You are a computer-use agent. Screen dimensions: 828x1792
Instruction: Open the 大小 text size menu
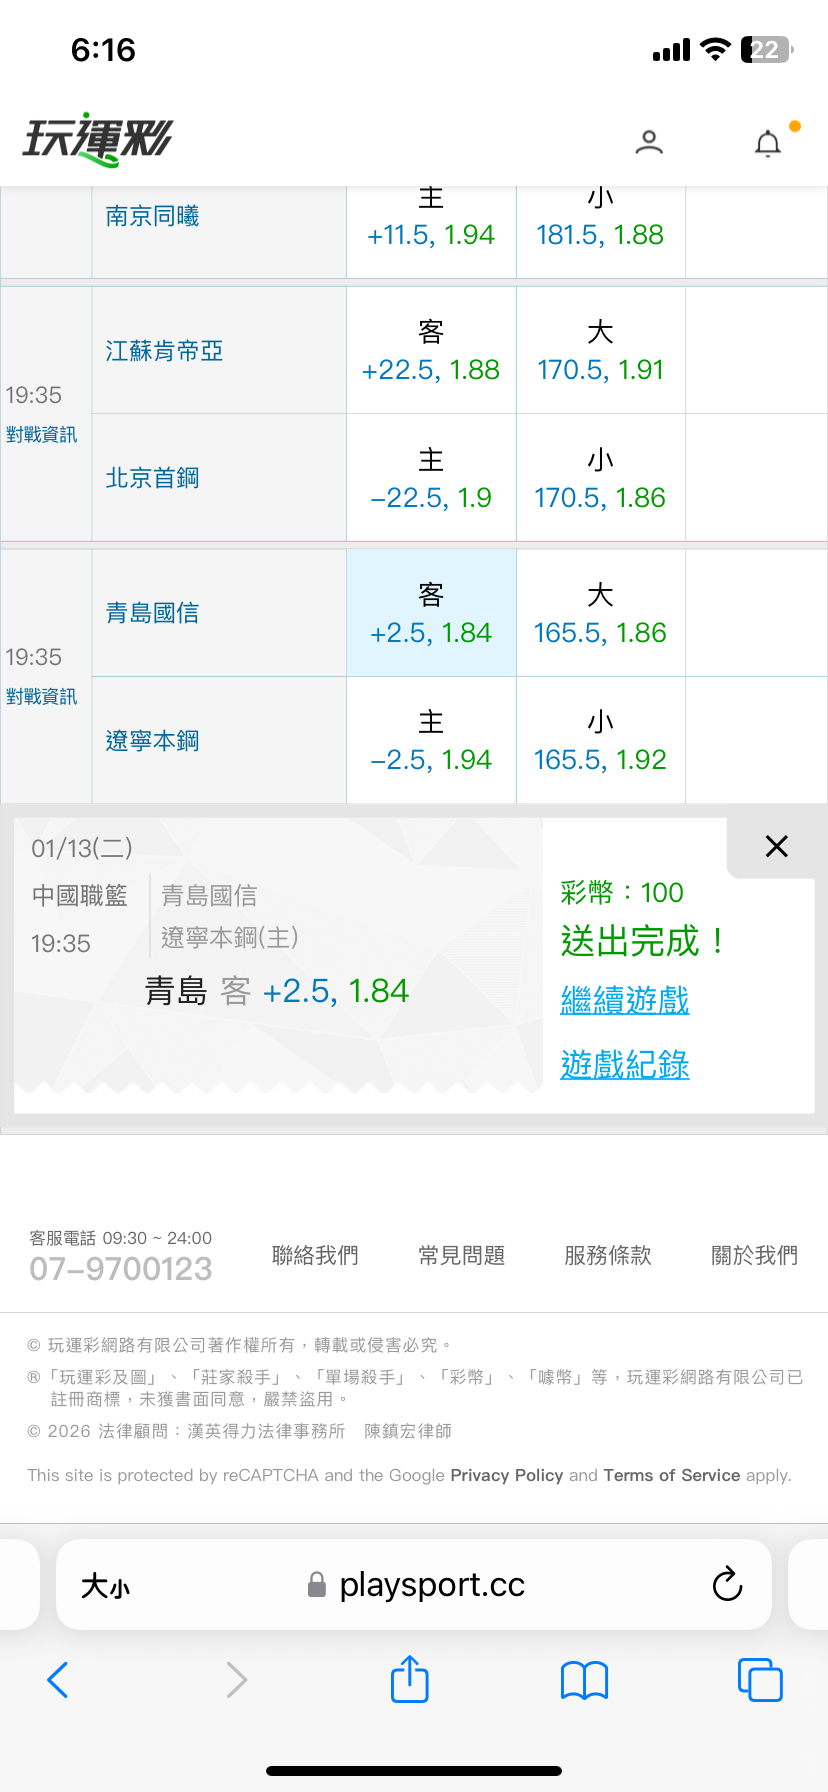point(105,1585)
